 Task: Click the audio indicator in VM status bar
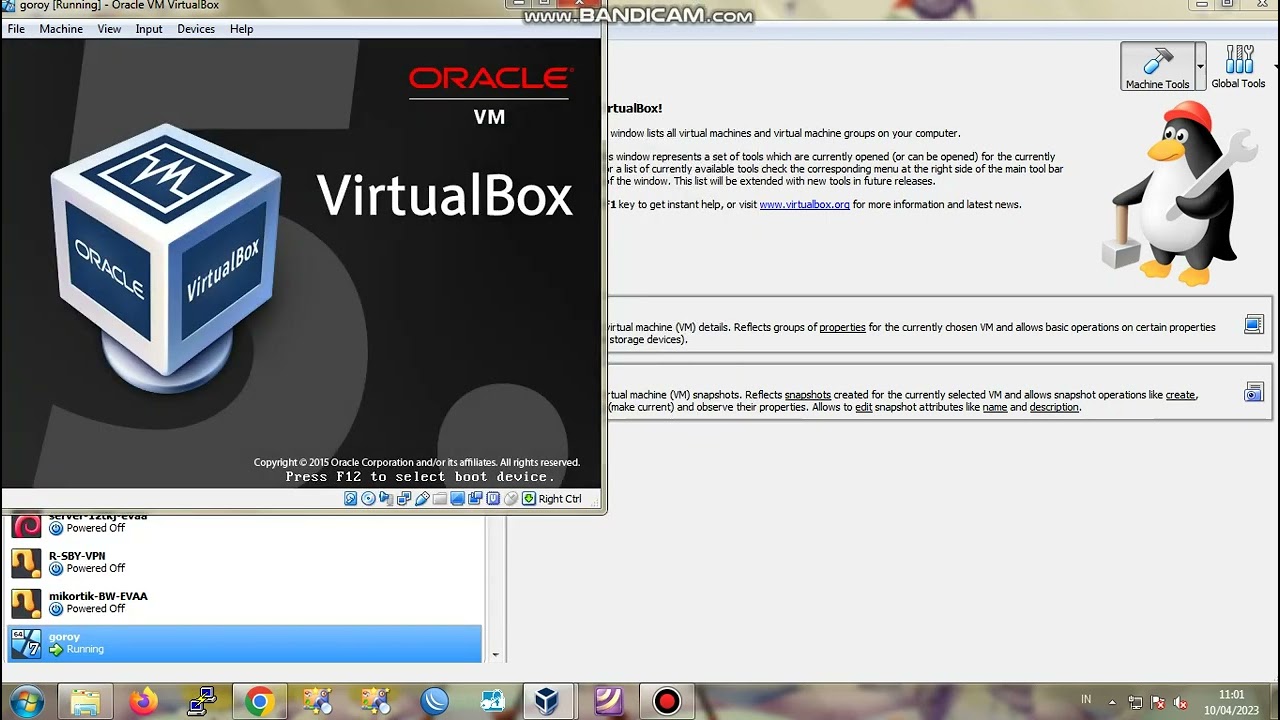tap(385, 498)
